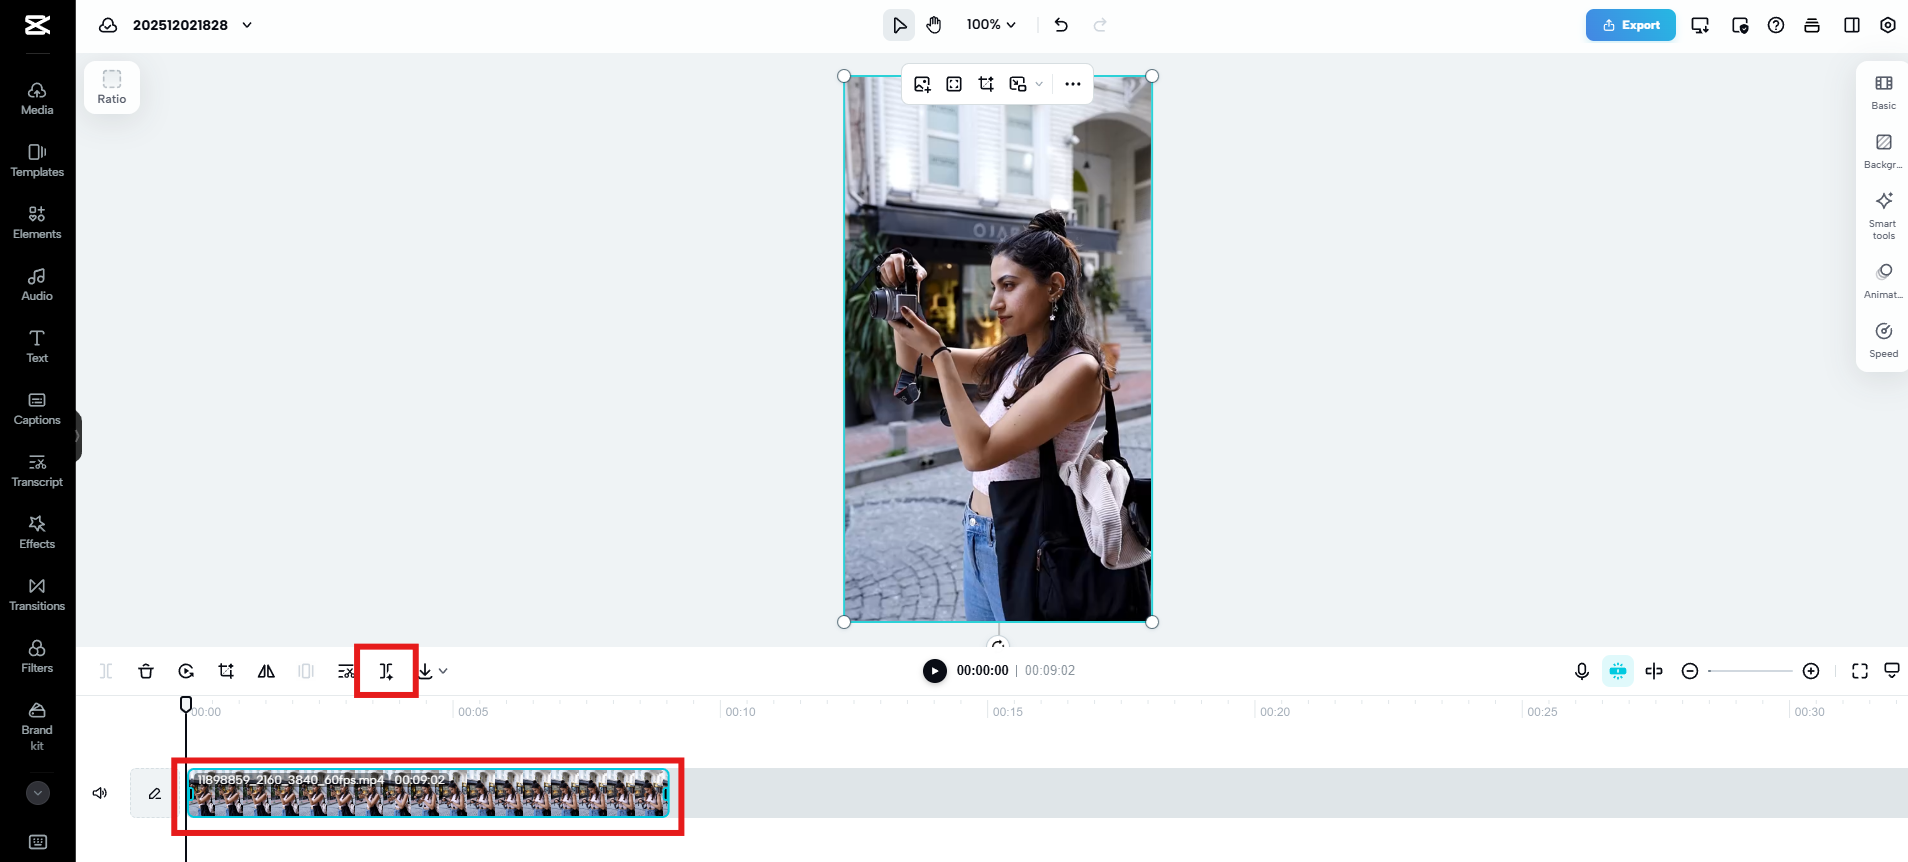The height and width of the screenshot is (862, 1908).
Task: Click the AI split scenes icon
Action: point(386,671)
